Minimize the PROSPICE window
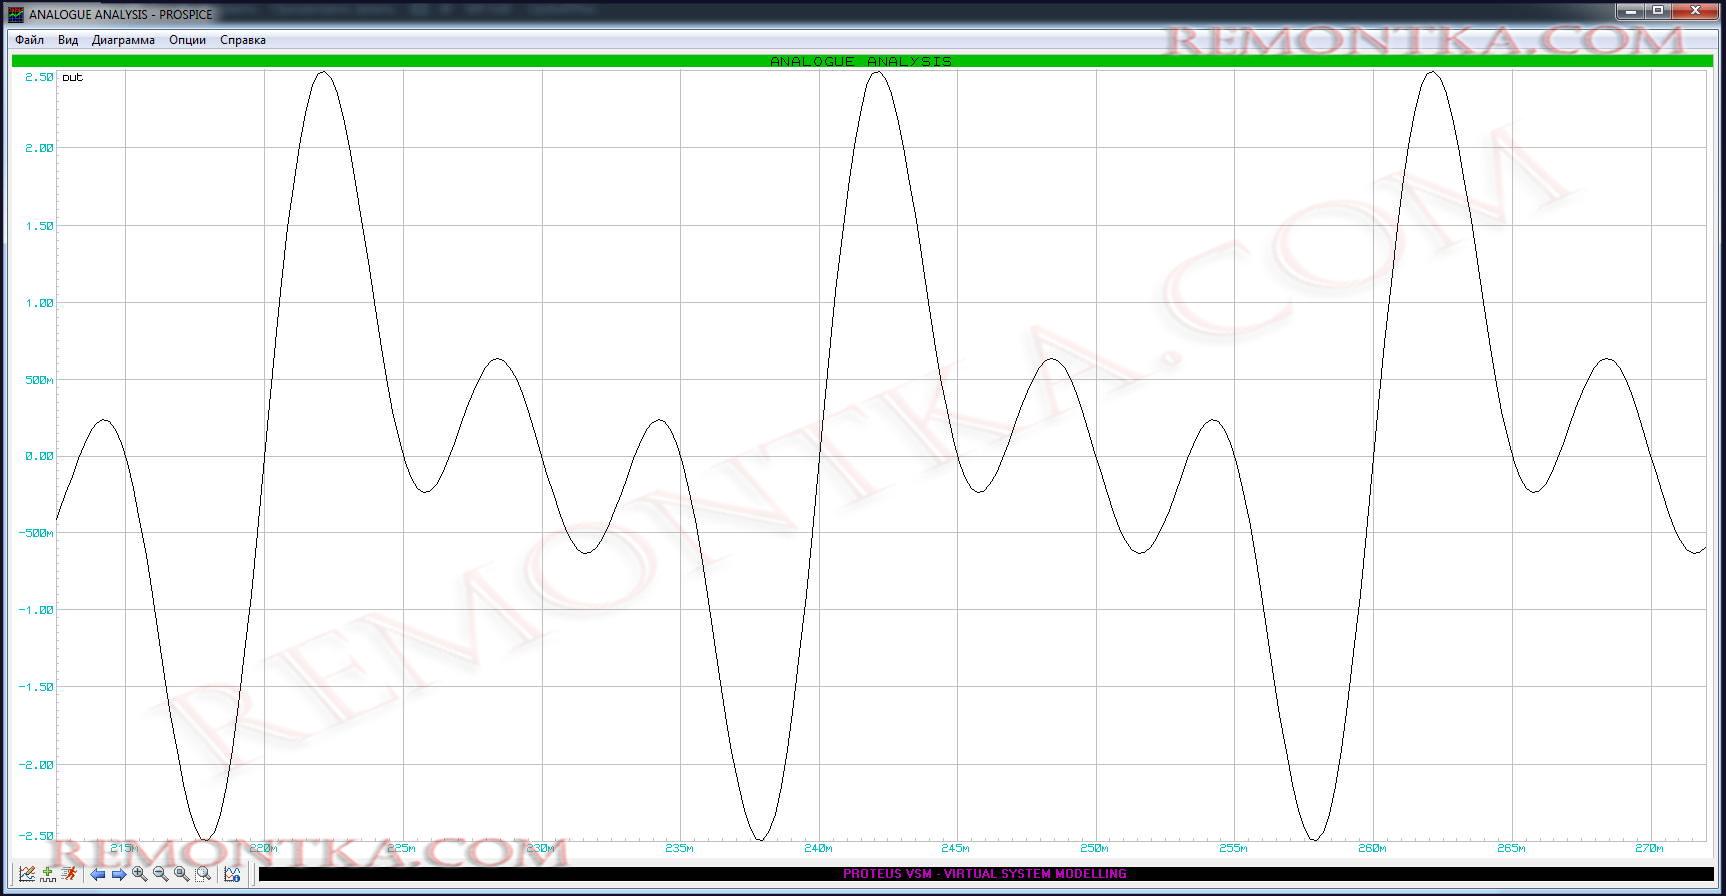This screenshot has height=896, width=1726. (x=1632, y=11)
